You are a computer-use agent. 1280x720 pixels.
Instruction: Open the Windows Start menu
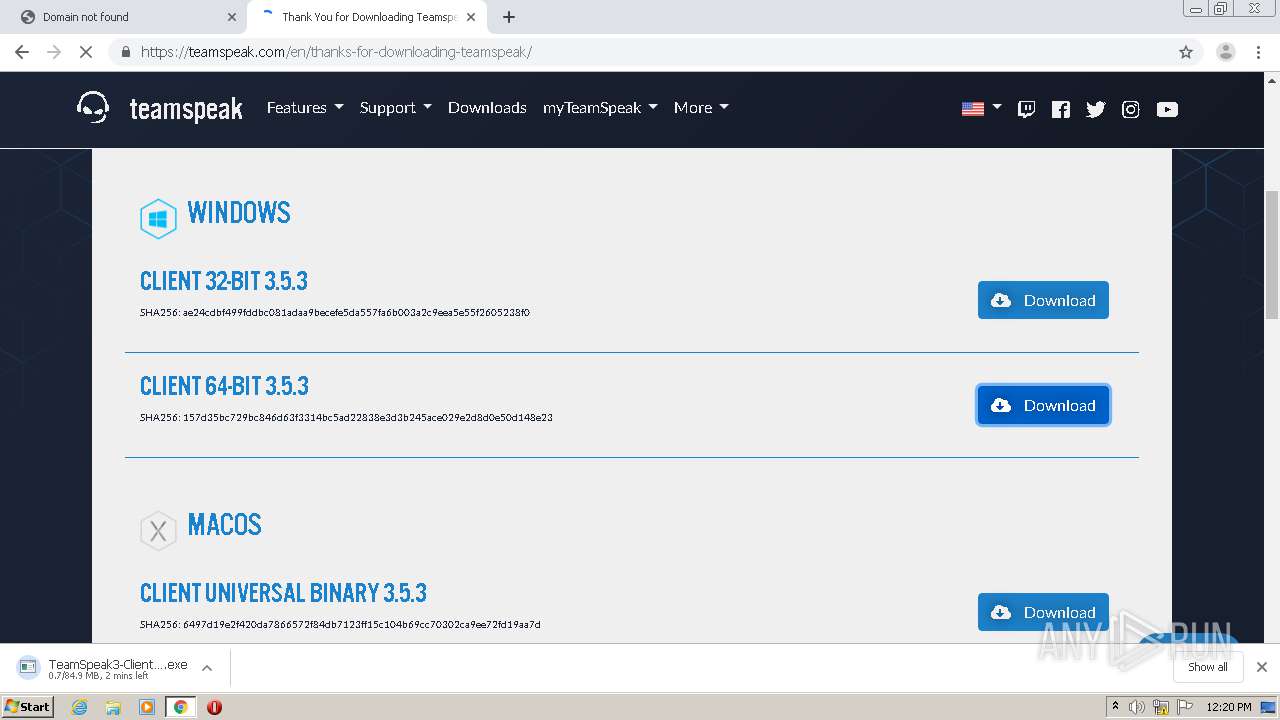(27, 706)
